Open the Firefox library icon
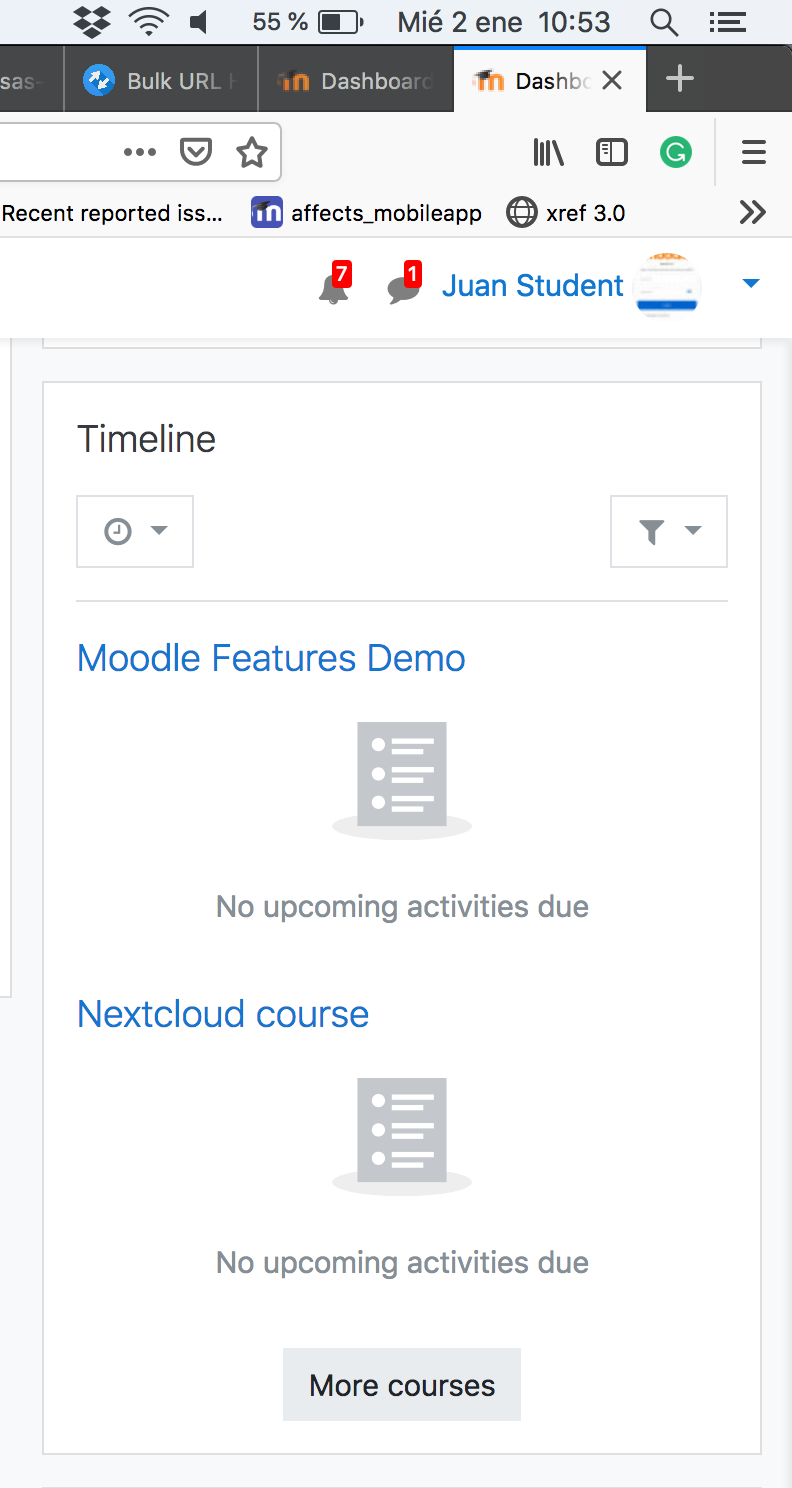This screenshot has height=1488, width=792. [549, 152]
